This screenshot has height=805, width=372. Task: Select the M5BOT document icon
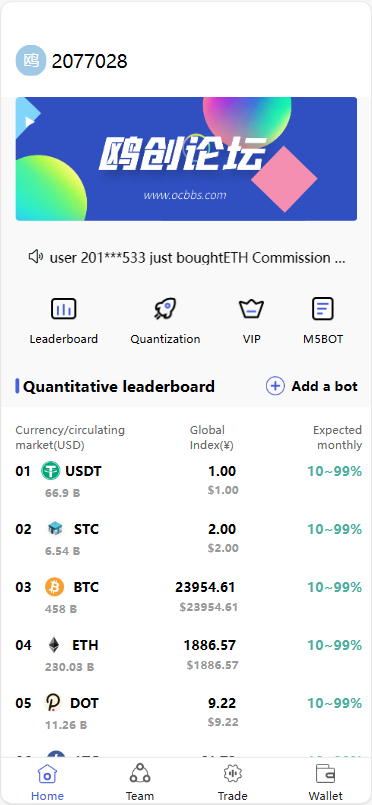coord(323,309)
